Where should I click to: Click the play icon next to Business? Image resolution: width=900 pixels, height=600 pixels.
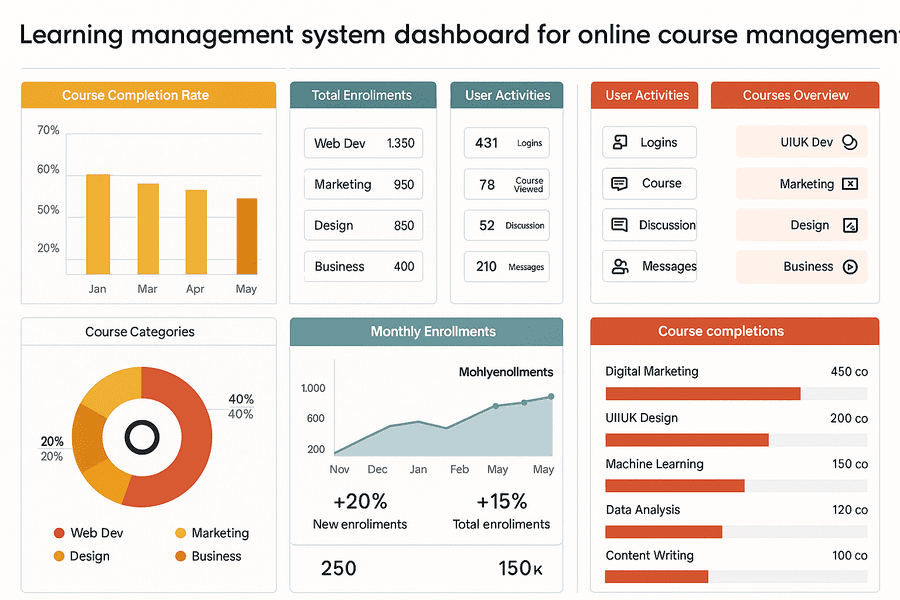(x=850, y=267)
